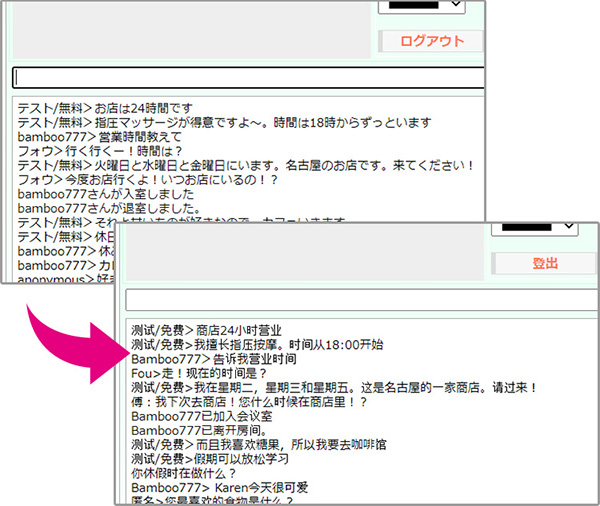Expand the dropdown above the 登出 button
Viewport: 600px width, 506px height.
pos(534,230)
